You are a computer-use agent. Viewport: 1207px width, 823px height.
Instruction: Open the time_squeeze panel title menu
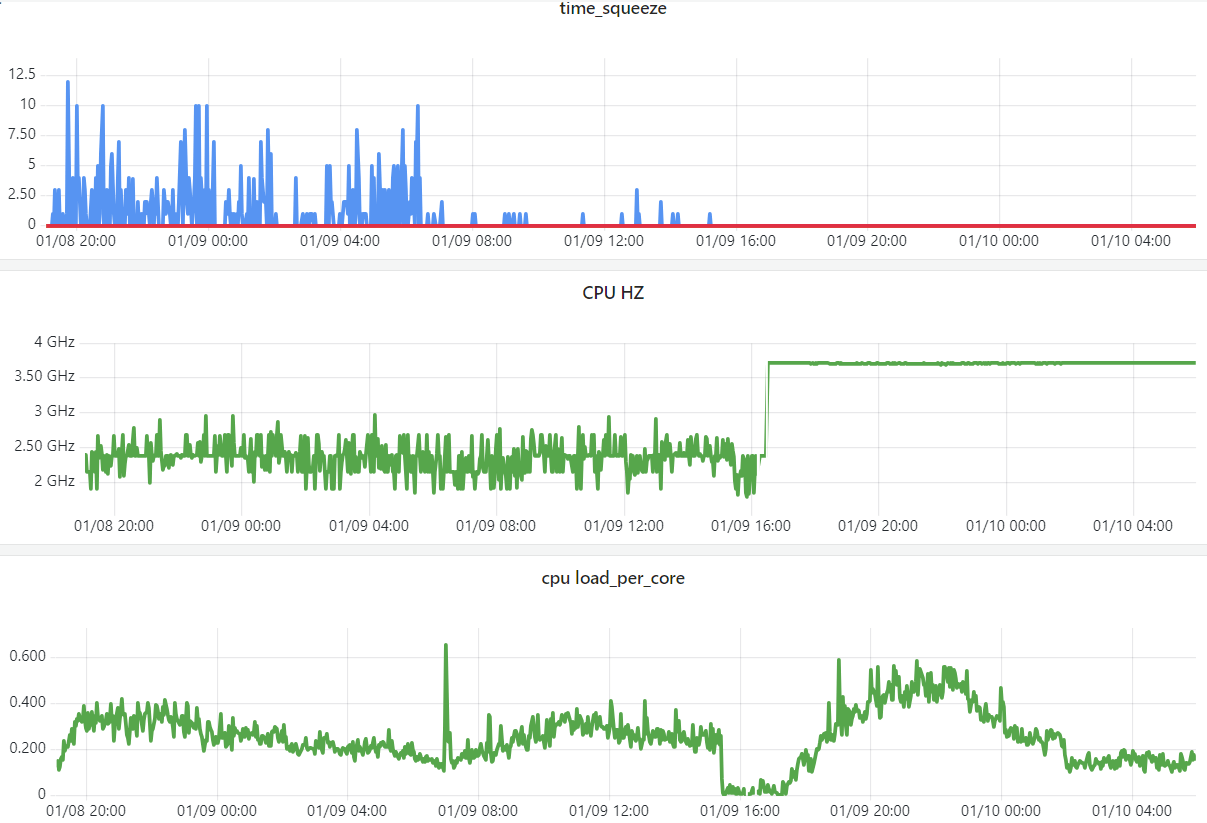[612, 9]
